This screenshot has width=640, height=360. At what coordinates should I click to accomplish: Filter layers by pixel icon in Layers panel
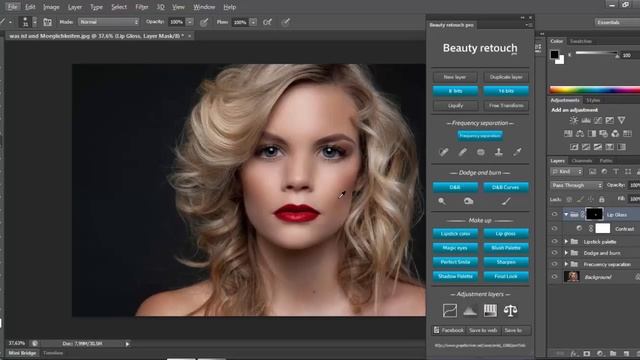pos(593,172)
